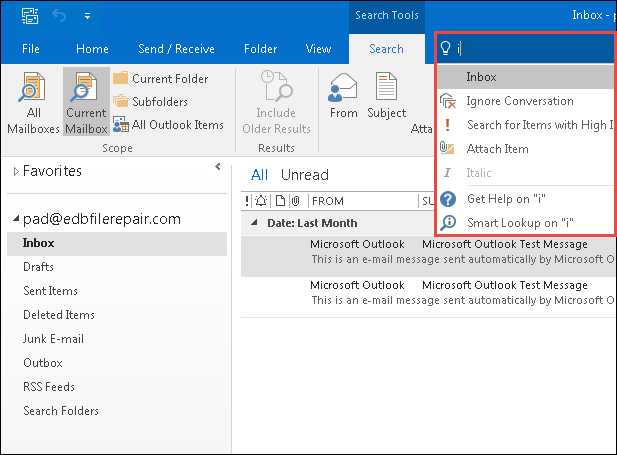The height and width of the screenshot is (455, 617).
Task: Open the Send / Receive tab
Action: pos(176,49)
